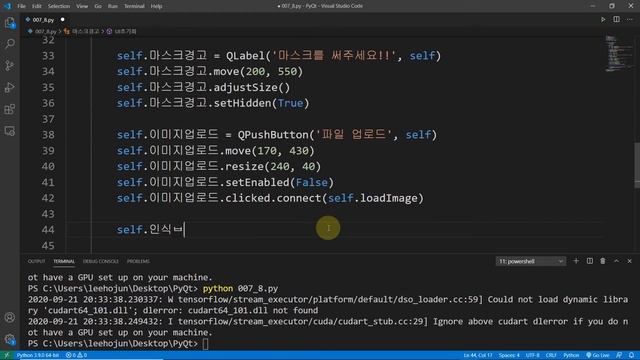640x360 pixels.
Task: Open the Extensions view
Action: 10,109
